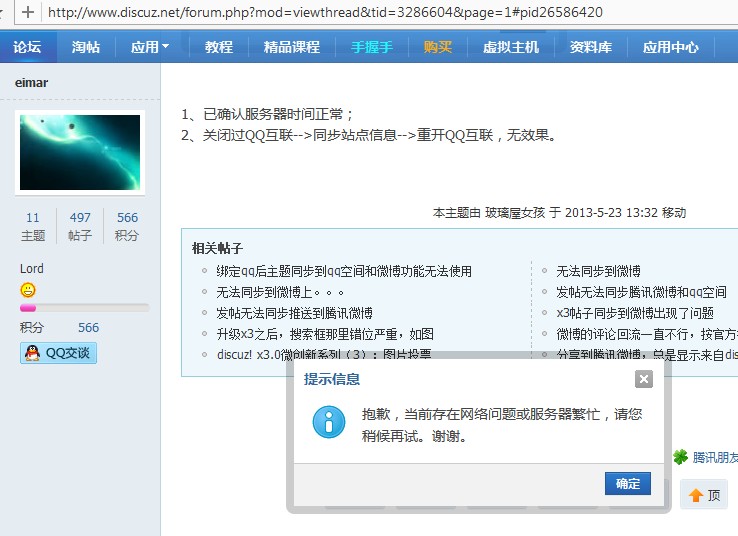738x536 pixels.
Task: Open related post 发帖无法同步推送到腾讯微博
Action: [295, 313]
